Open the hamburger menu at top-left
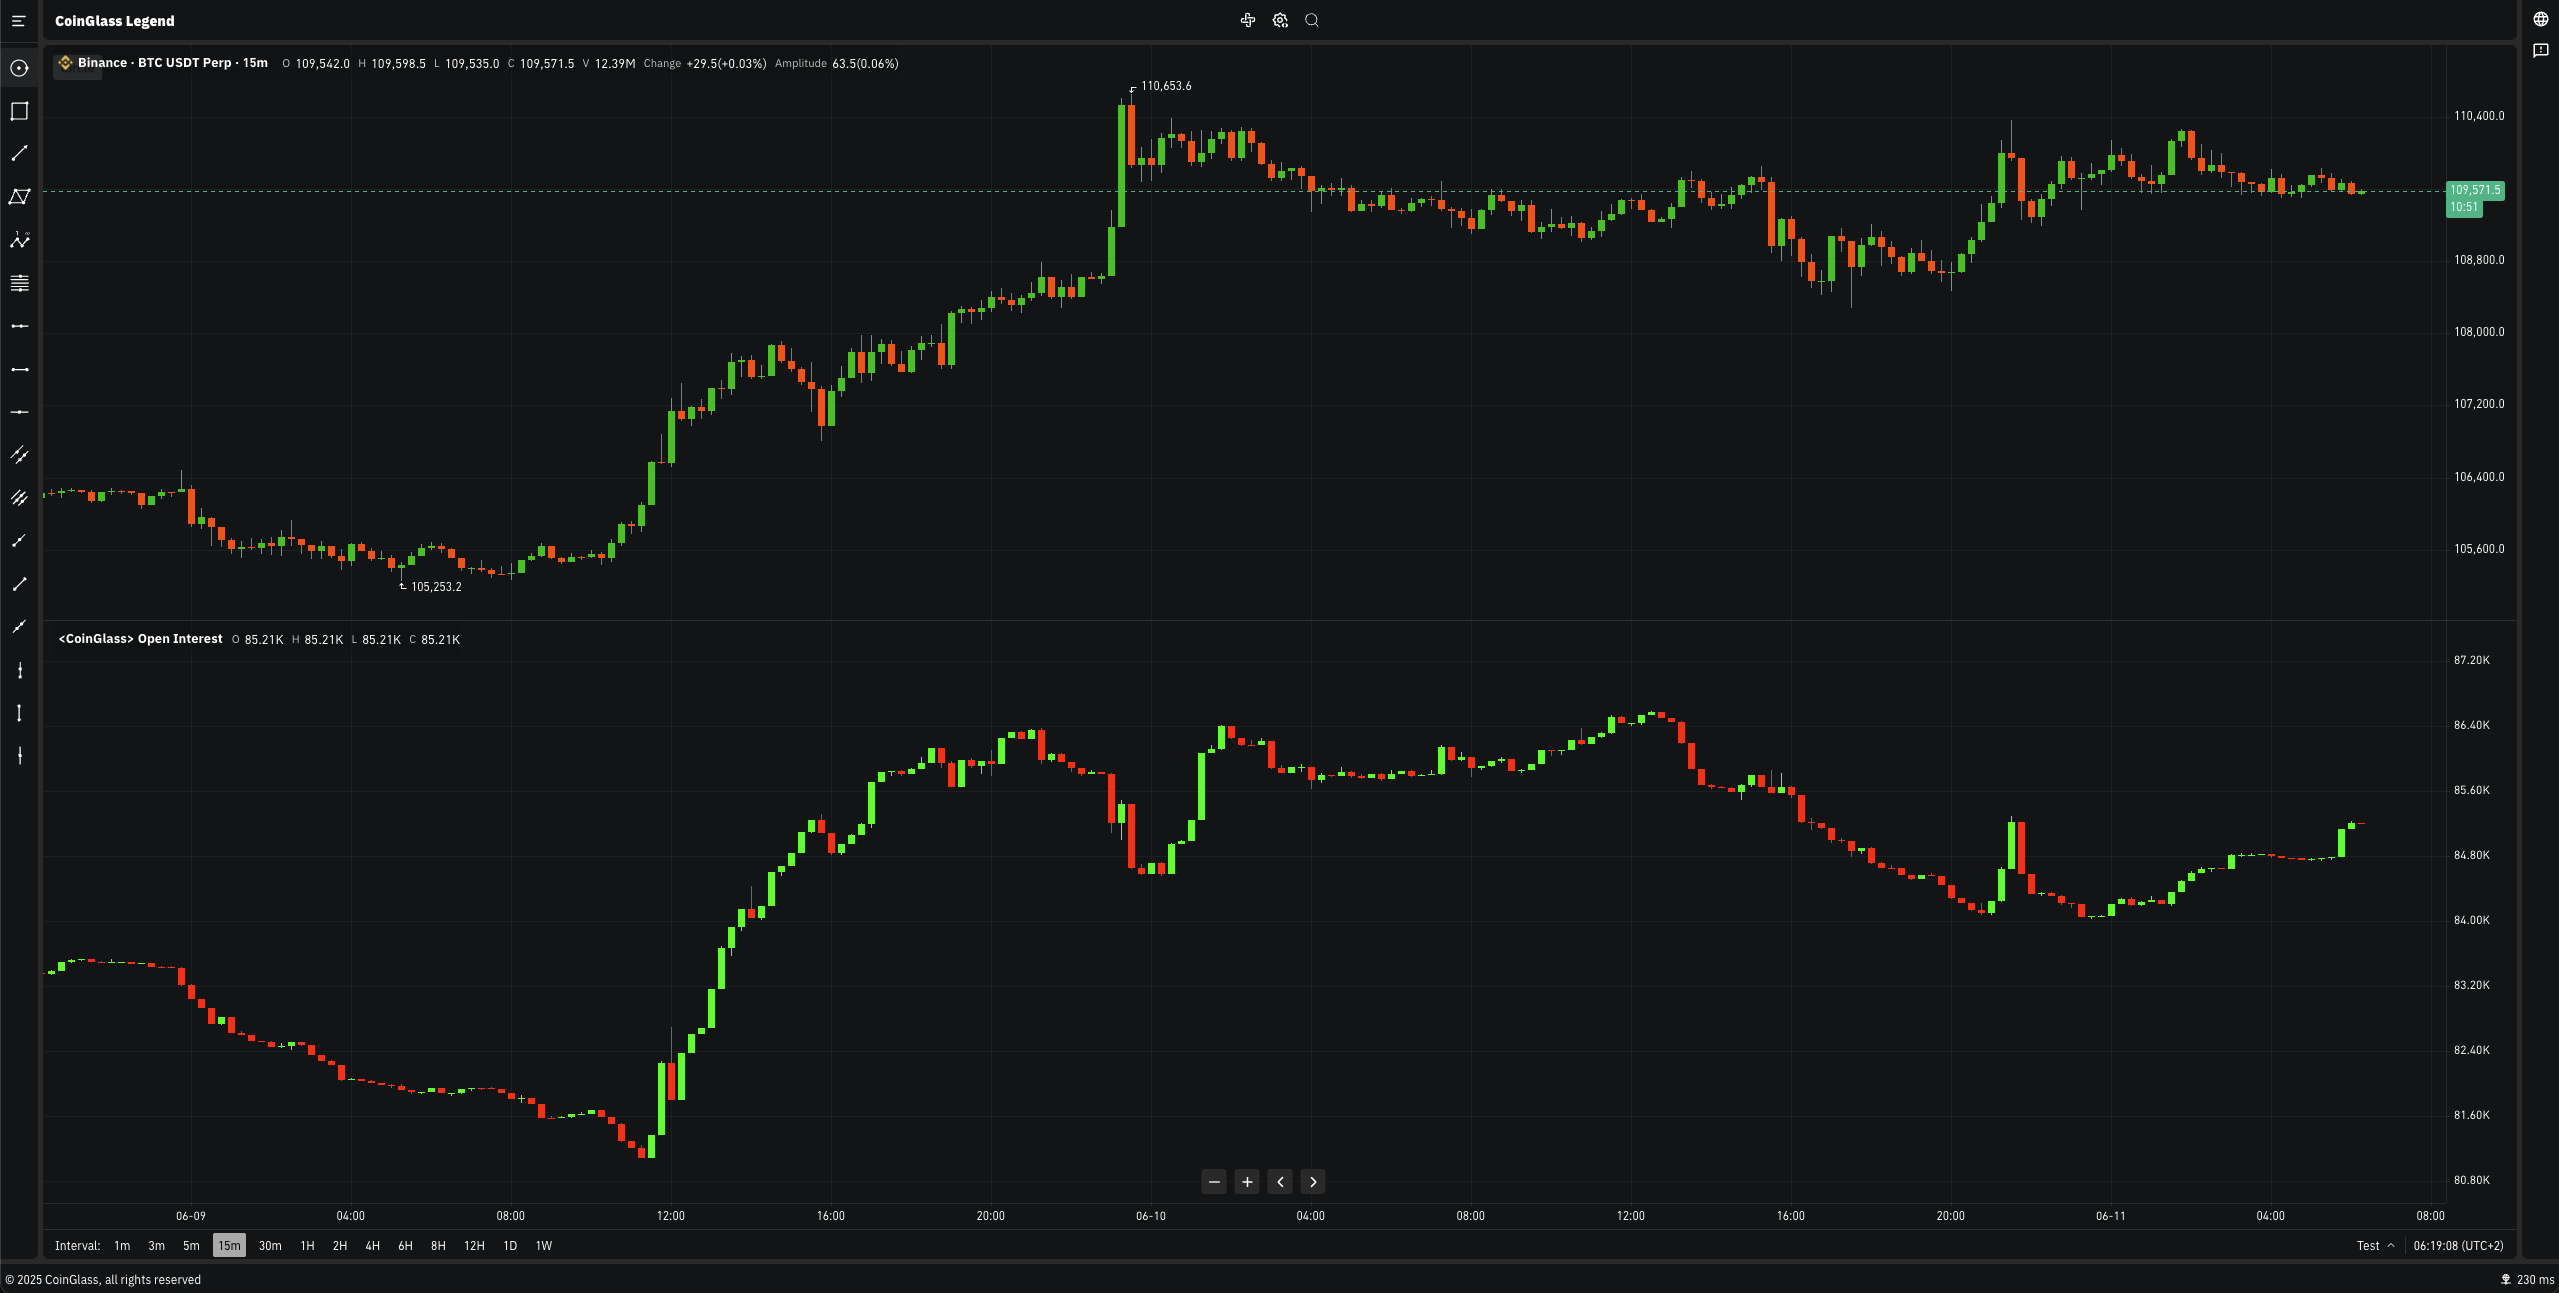2559x1293 pixels. (x=18, y=21)
